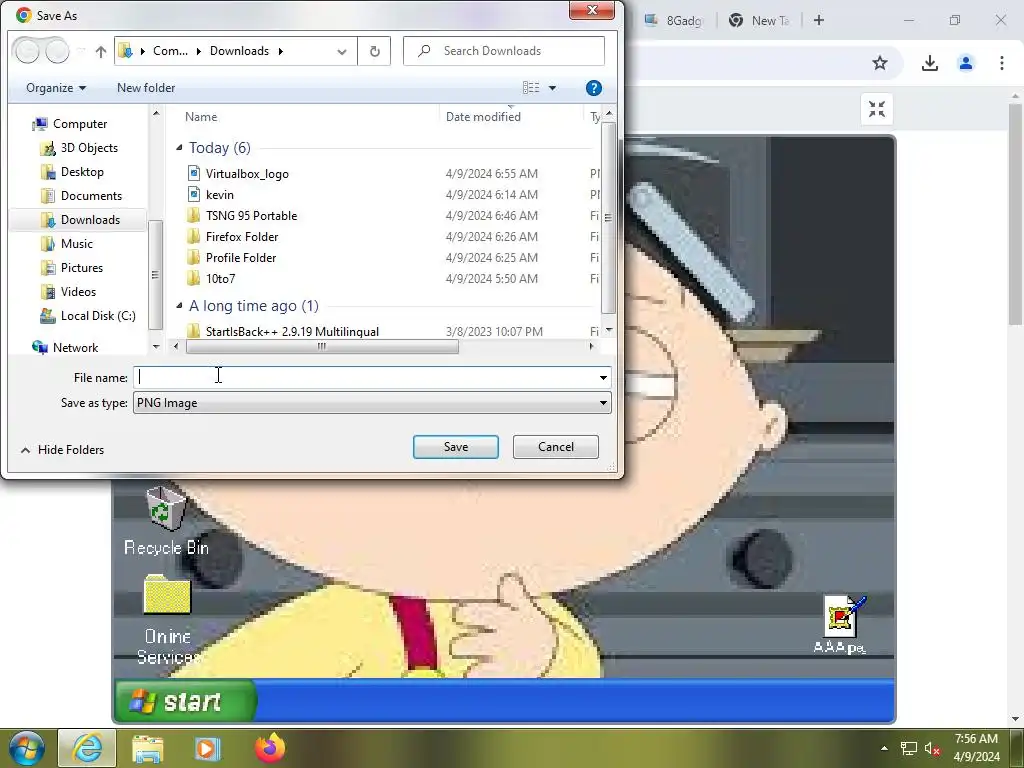The height and width of the screenshot is (768, 1024).
Task: Open Pictures in the navigation pane
Action: [x=82, y=268]
